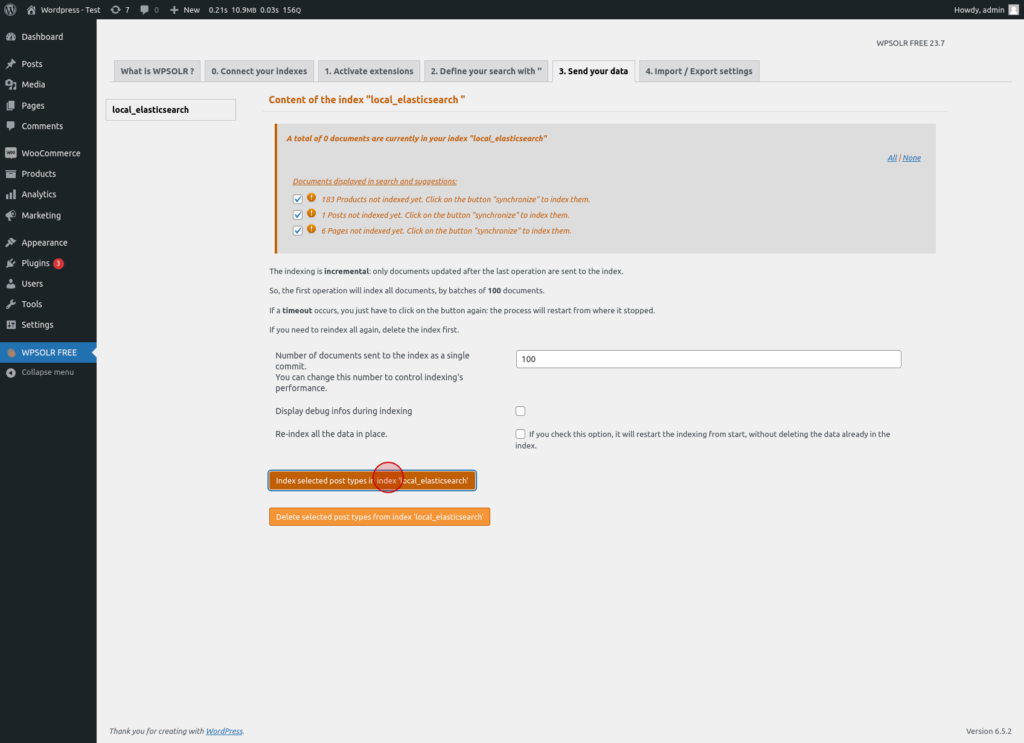1024x743 pixels.
Task: Check Re-index all the data in place
Action: (x=520, y=434)
